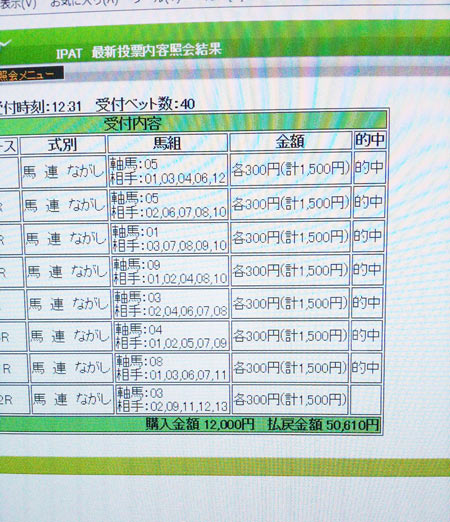Select the bet cell with 軸馬:03 相手:02,04,06,07,08
Image resolution: width=450 pixels, height=522 pixels.
(171, 304)
